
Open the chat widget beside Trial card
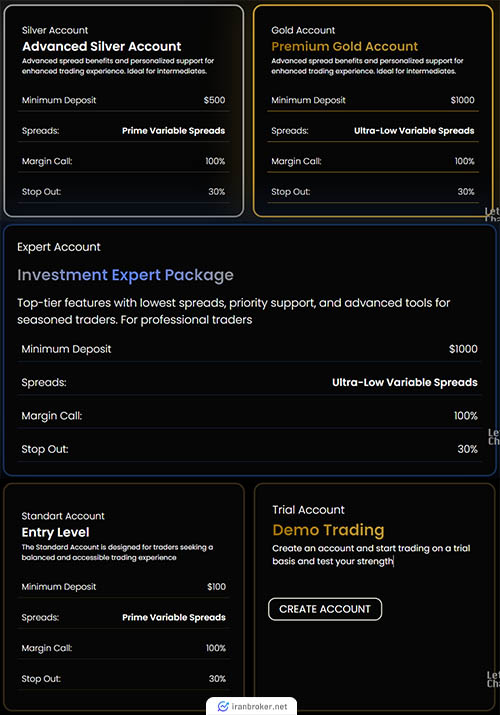[493, 679]
